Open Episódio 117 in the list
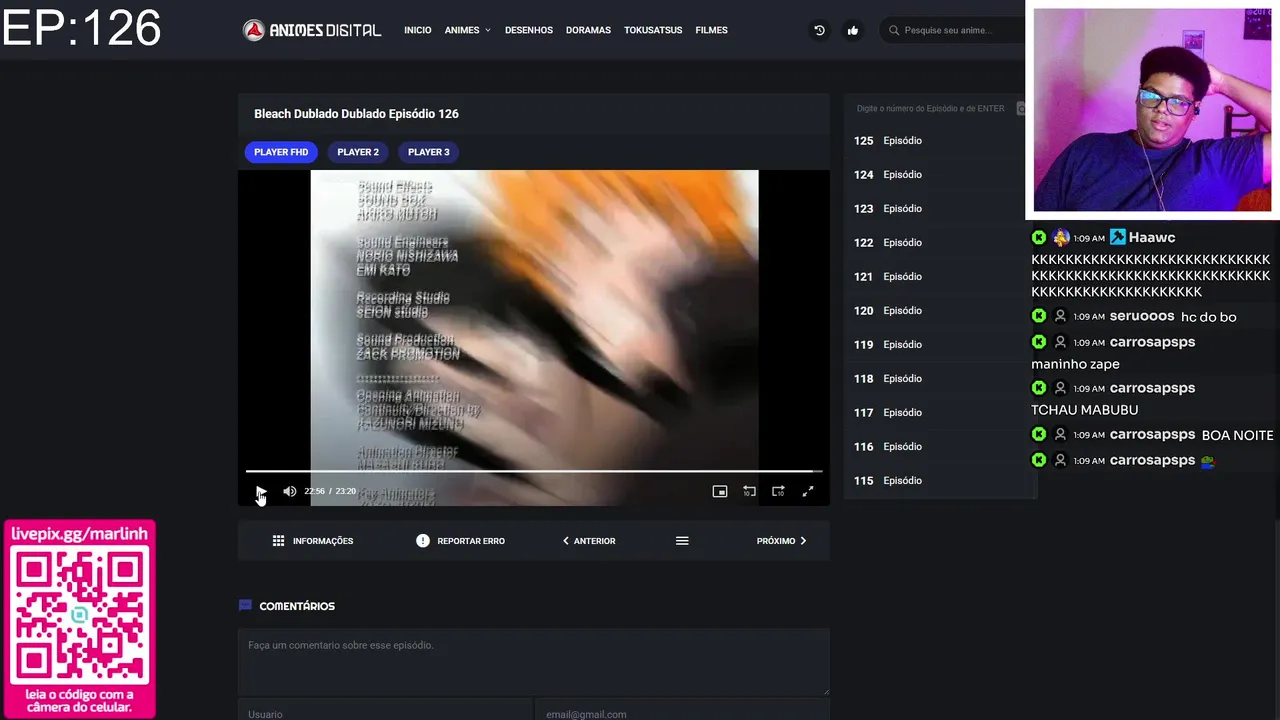 click(x=938, y=413)
